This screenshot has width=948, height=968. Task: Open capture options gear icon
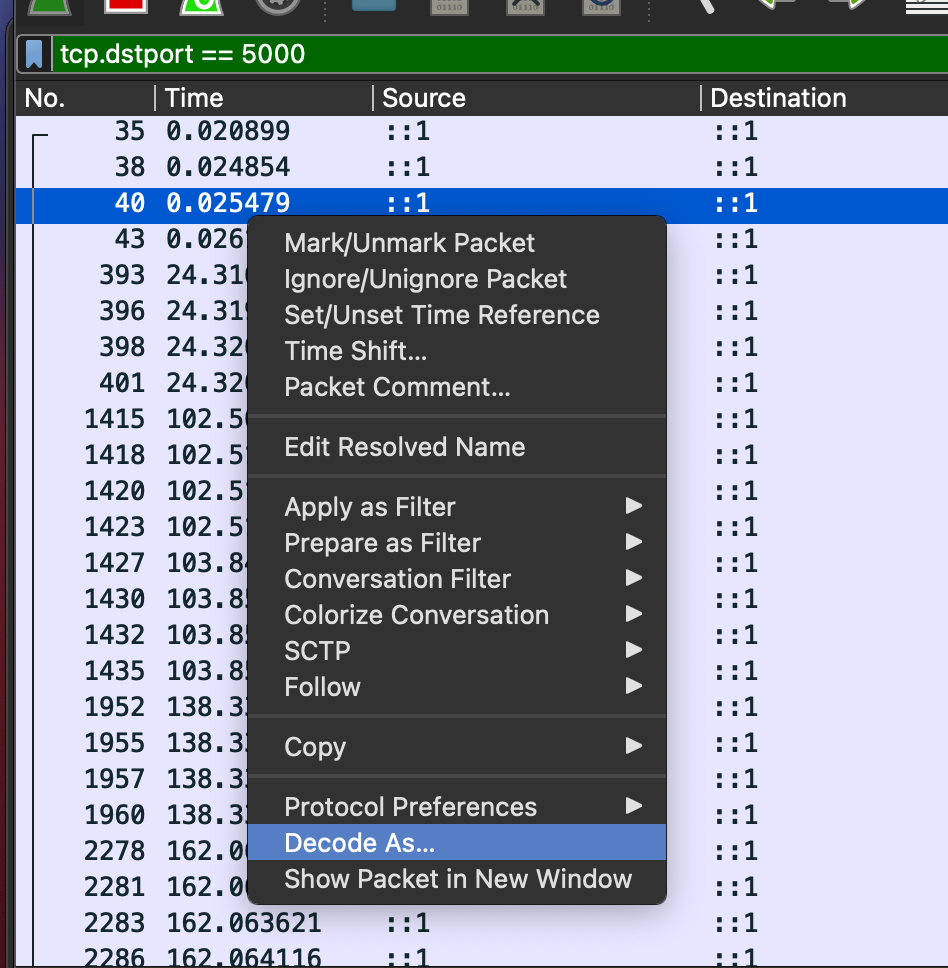tap(278, 7)
